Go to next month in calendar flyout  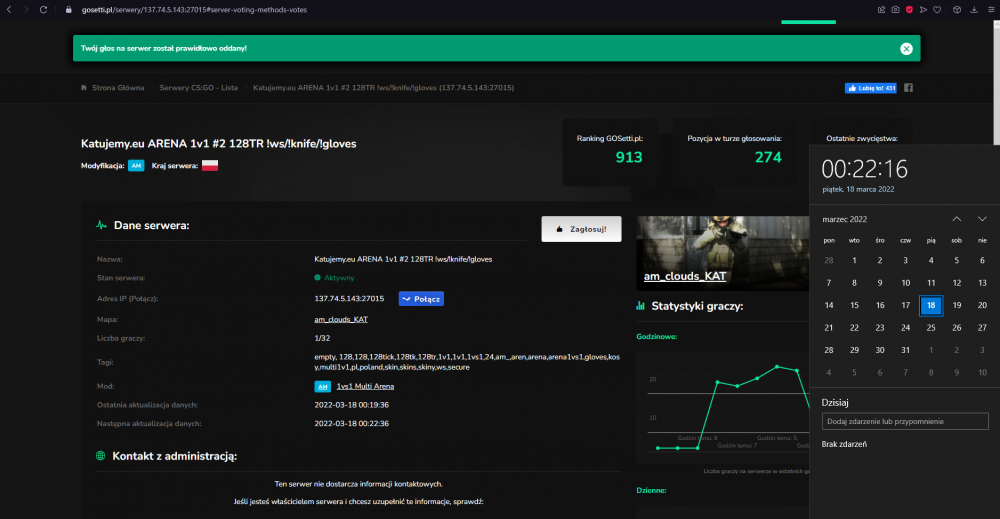tap(982, 219)
